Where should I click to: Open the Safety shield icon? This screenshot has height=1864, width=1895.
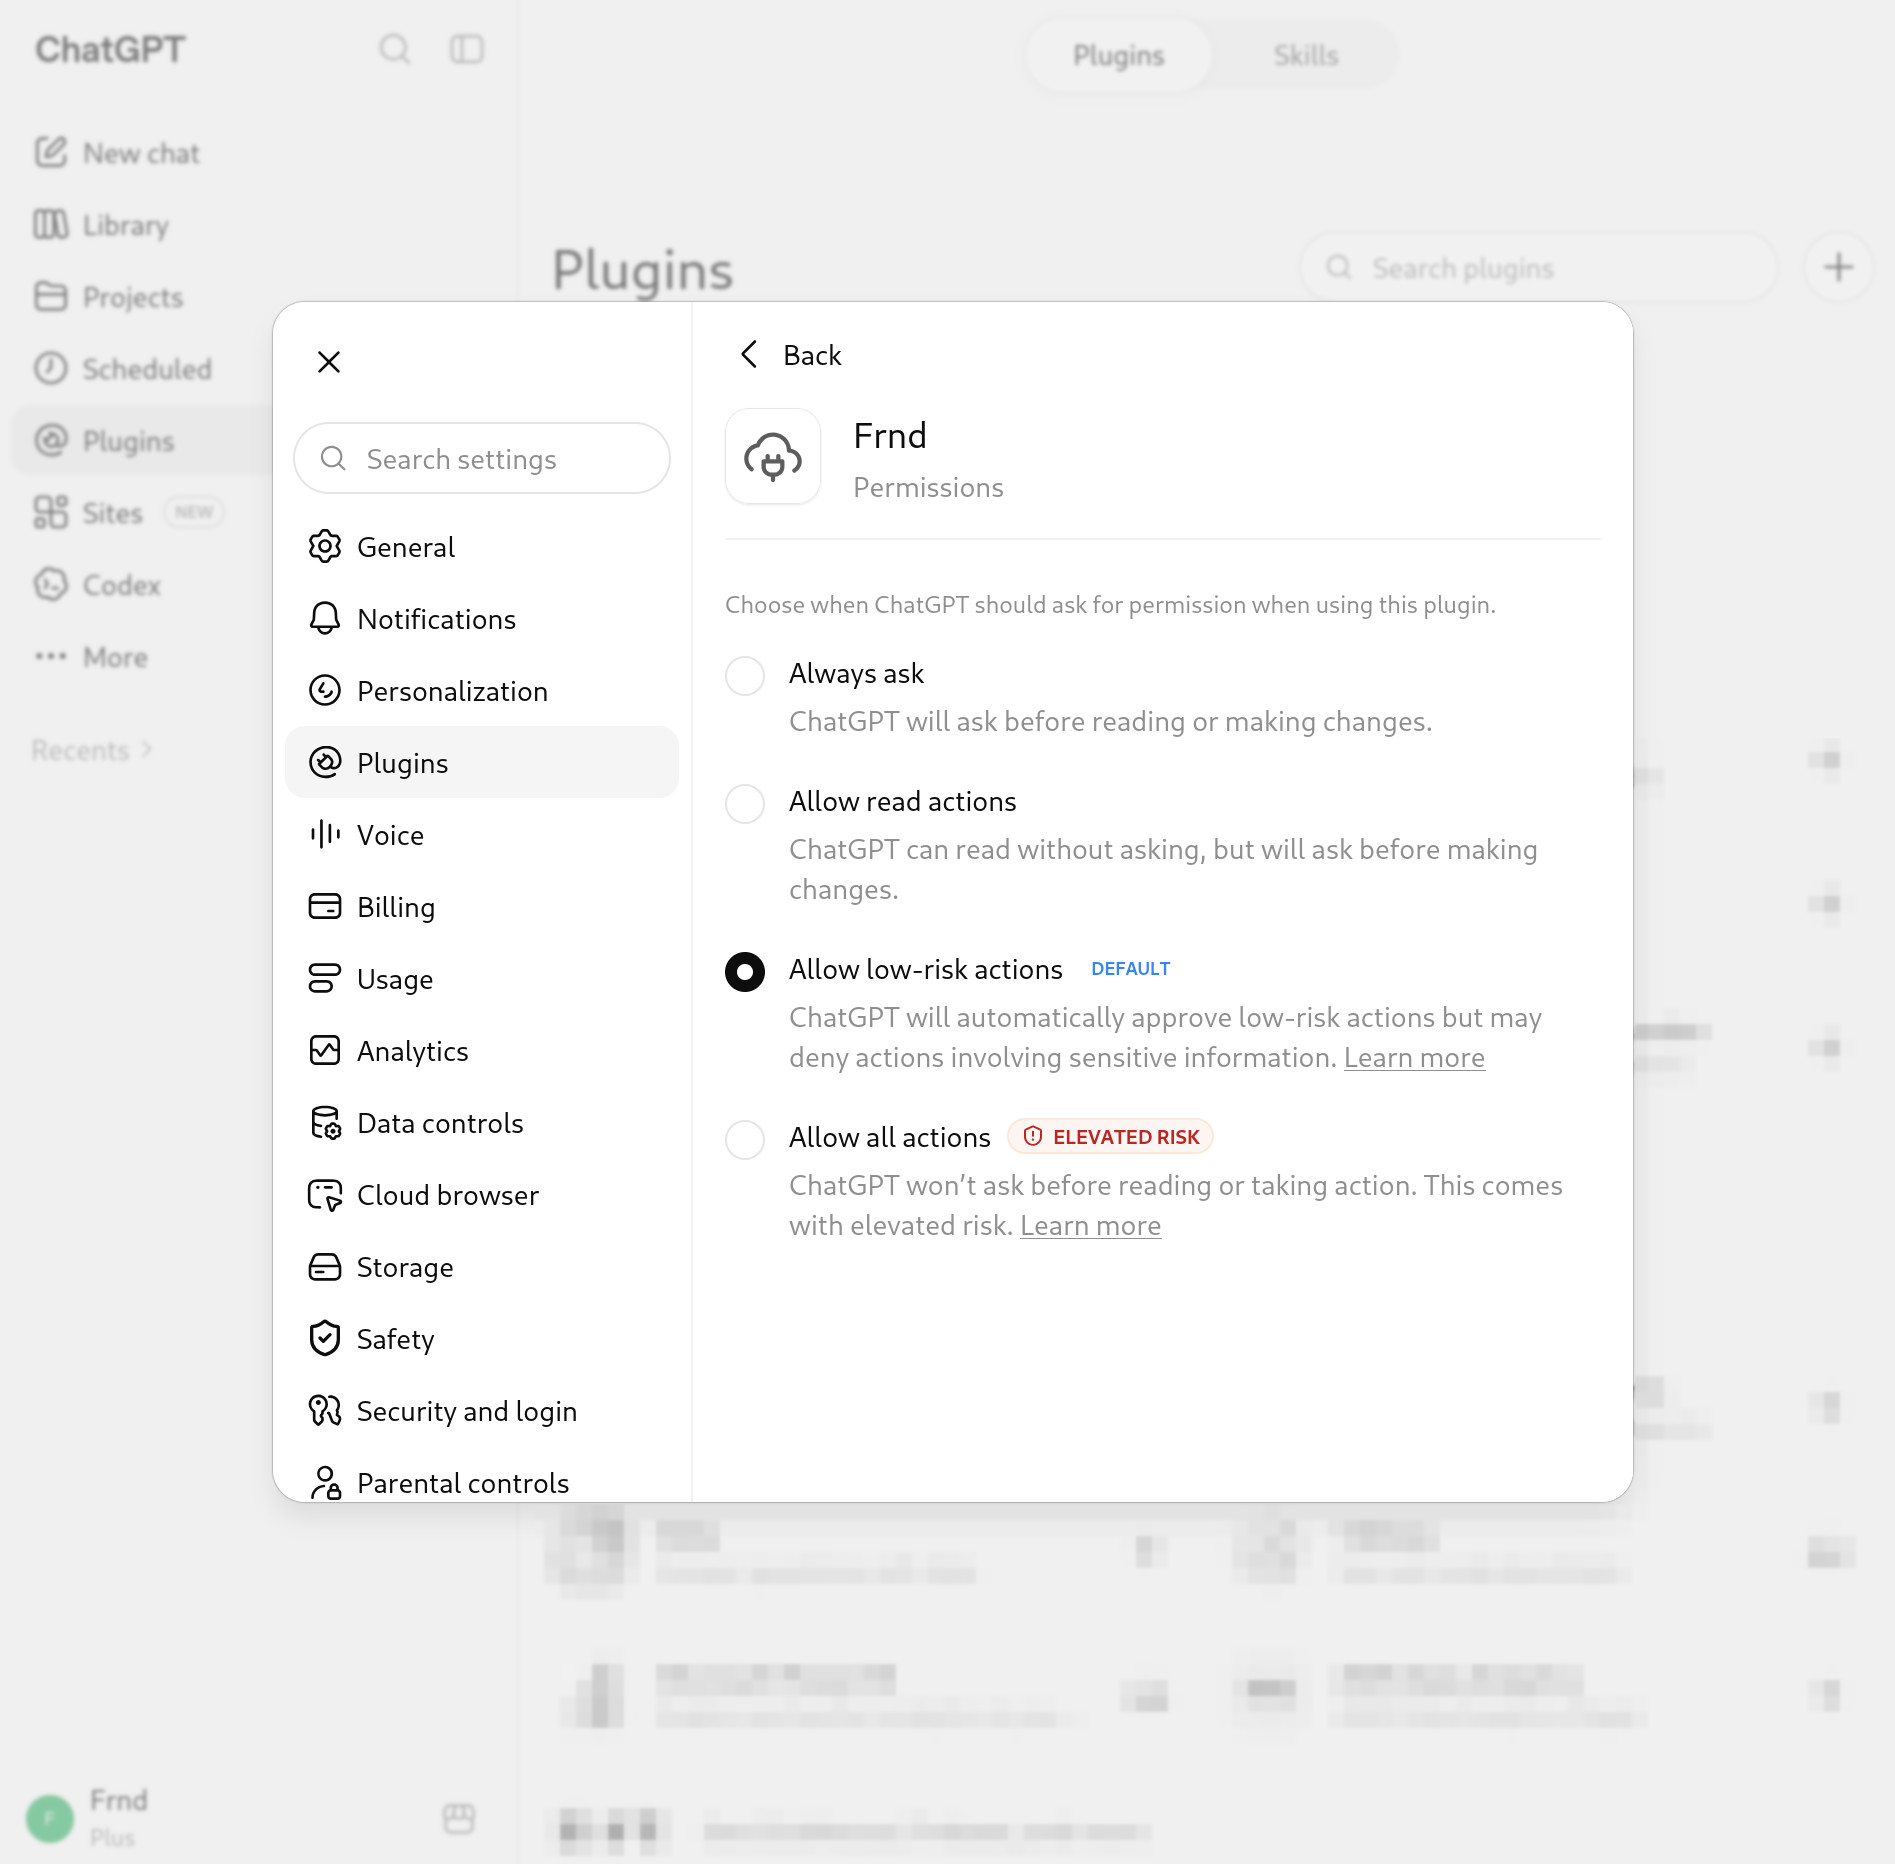[x=325, y=1339]
